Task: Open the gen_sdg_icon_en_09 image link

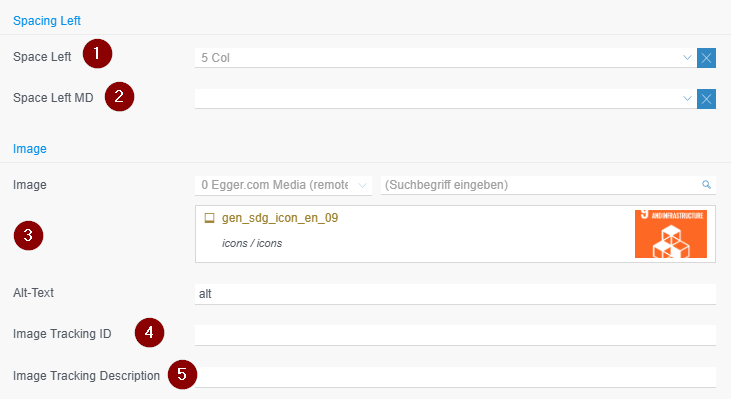Action: [x=280, y=218]
